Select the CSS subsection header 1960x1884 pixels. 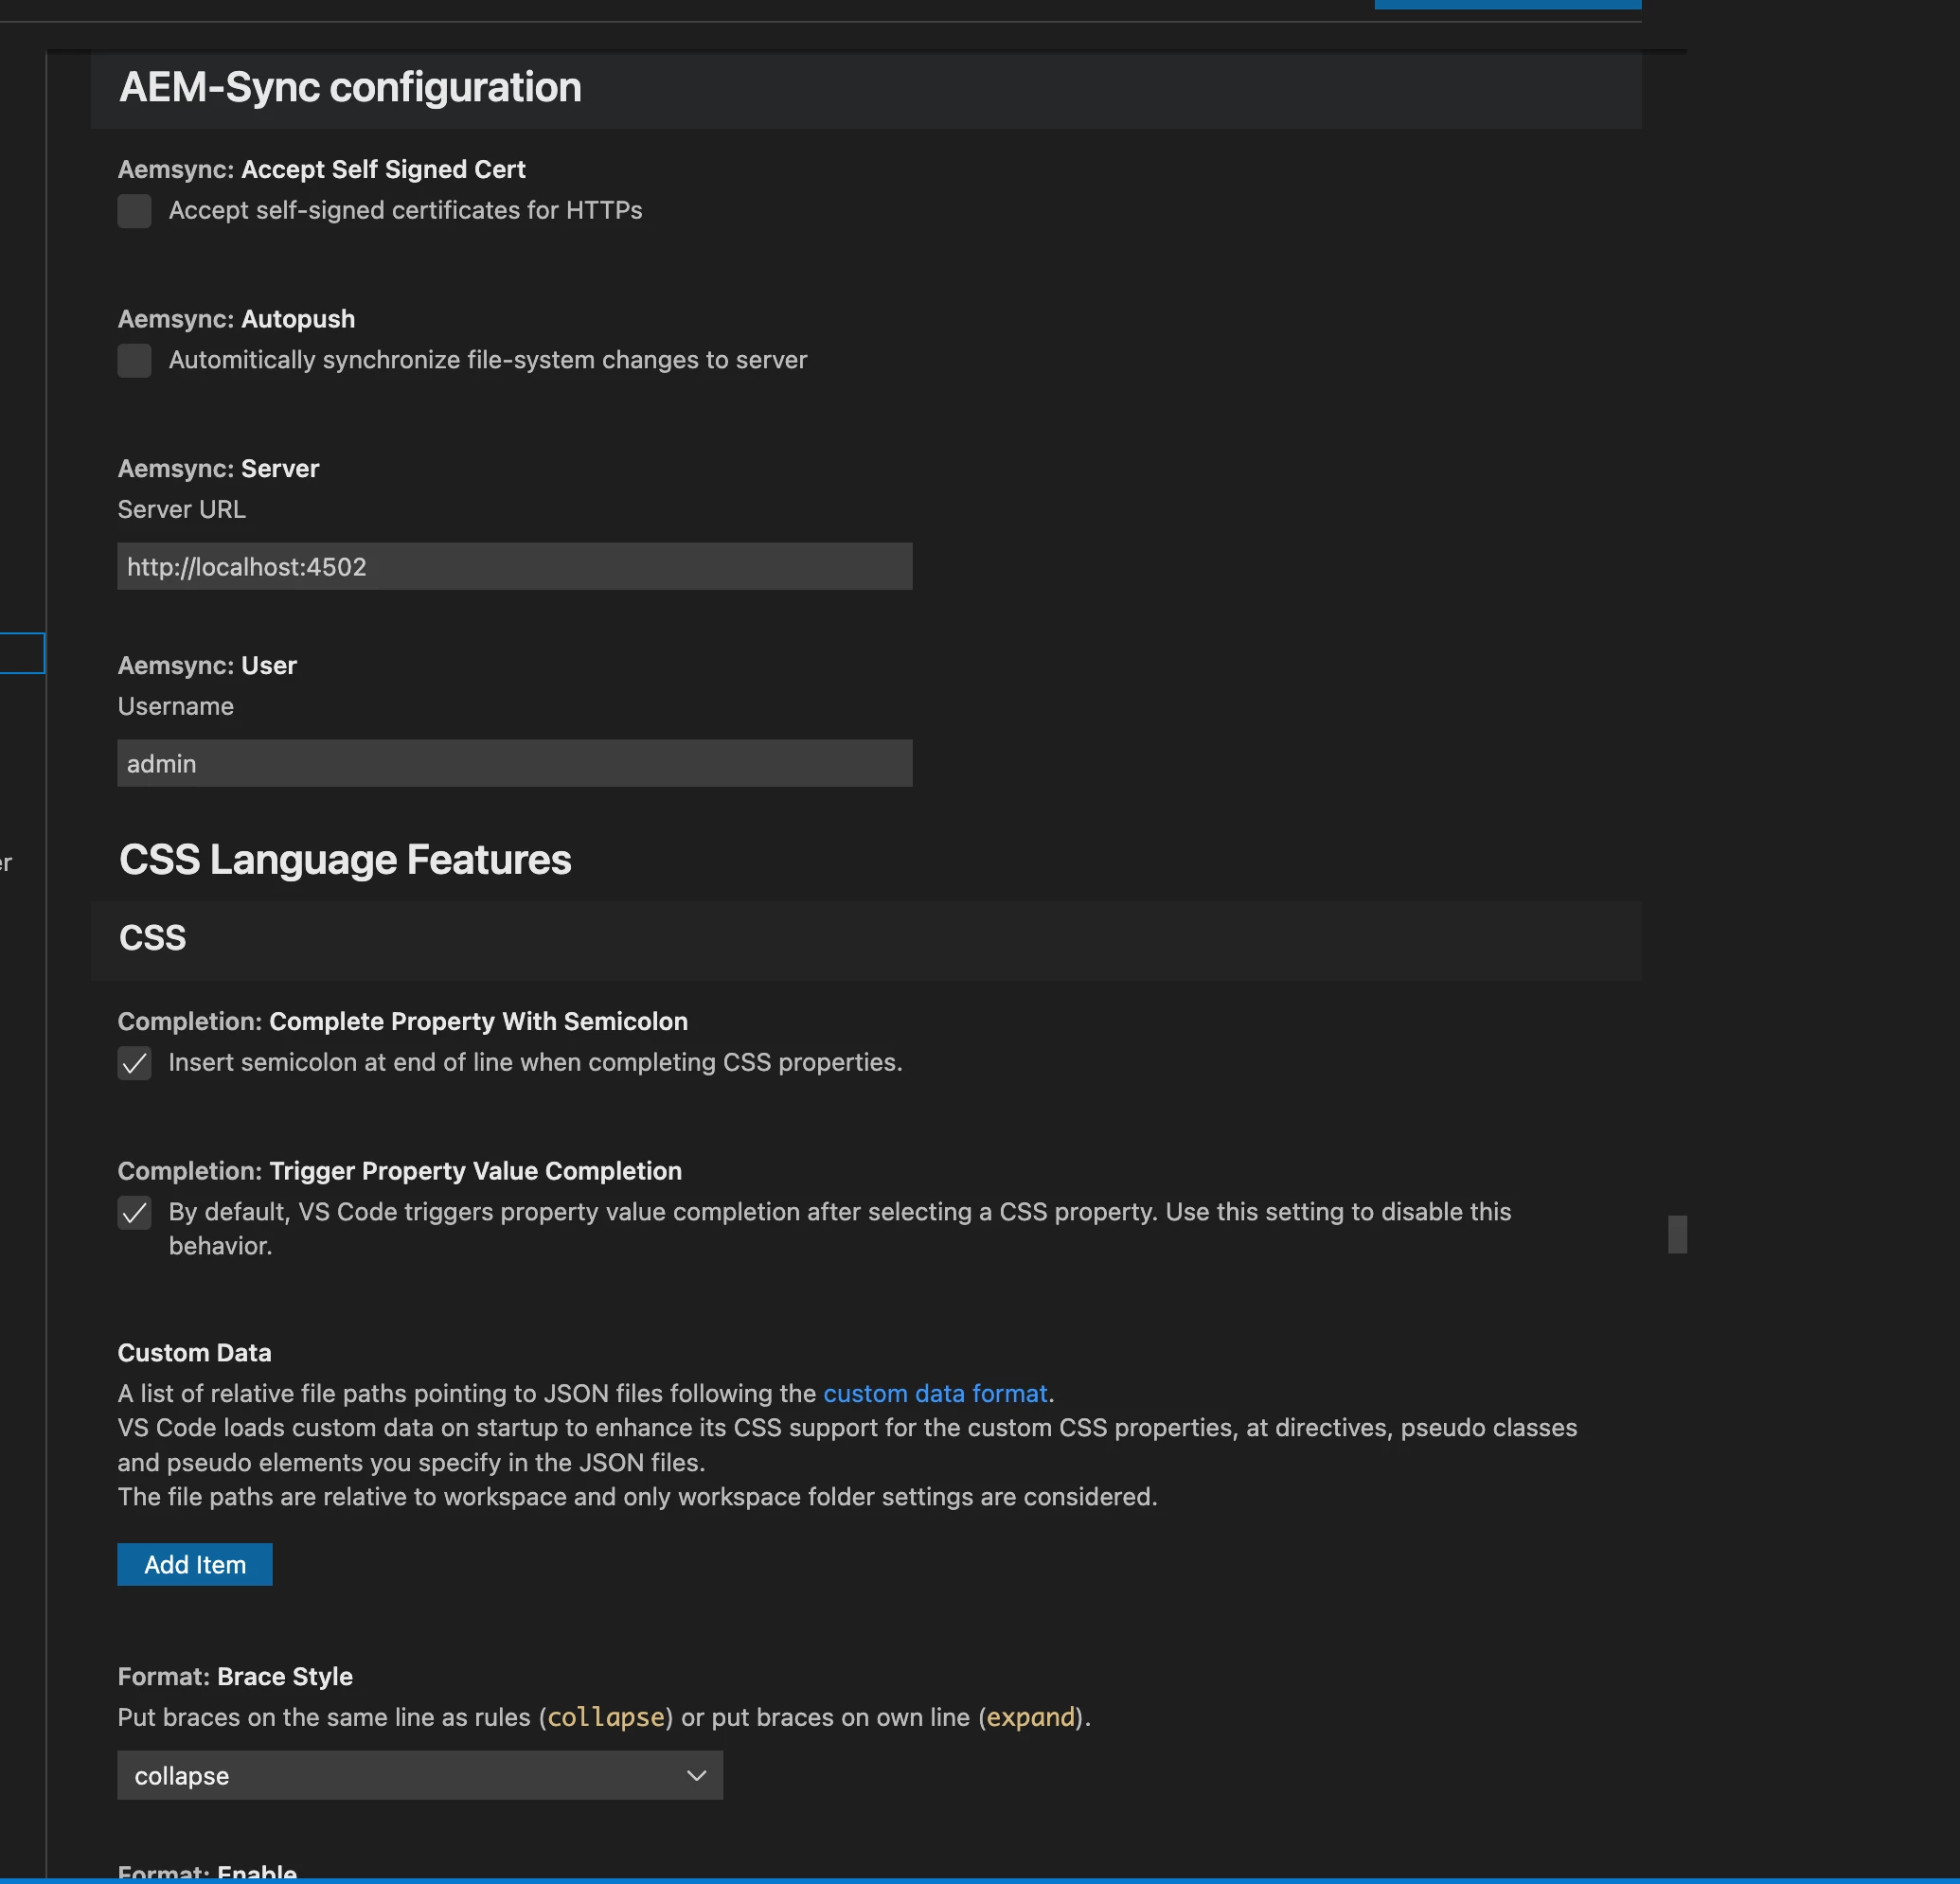coord(152,938)
